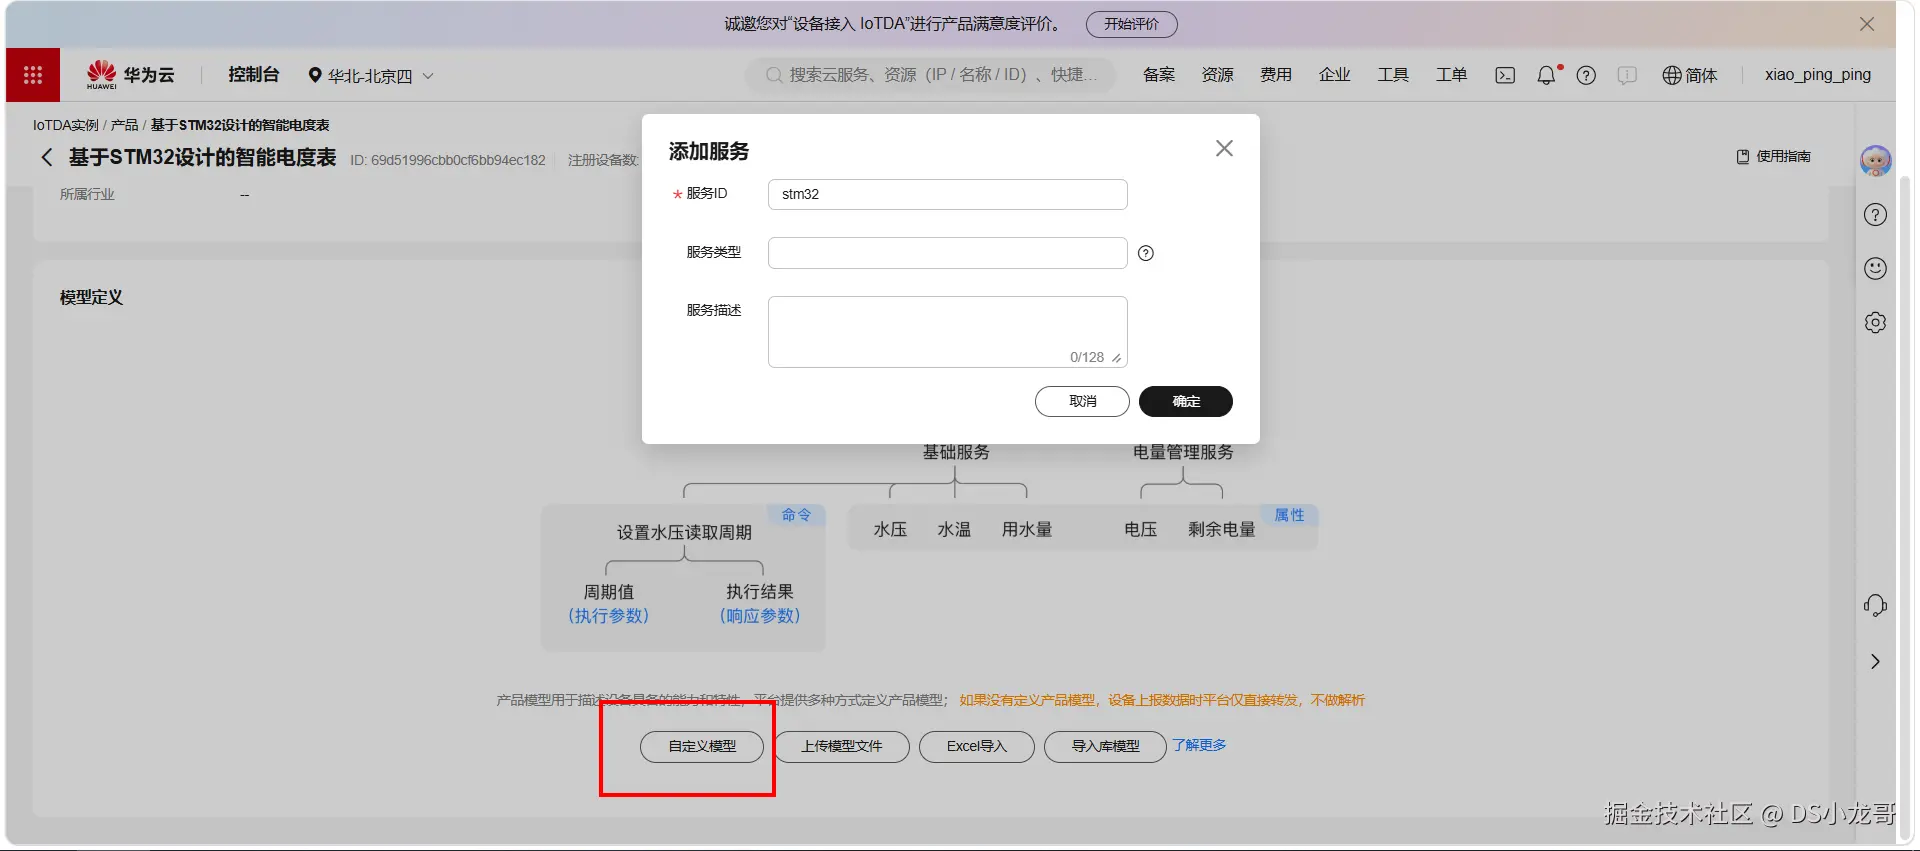1920x851 pixels.
Task: Open the xiao_ping_ping account menu
Action: [x=1817, y=75]
